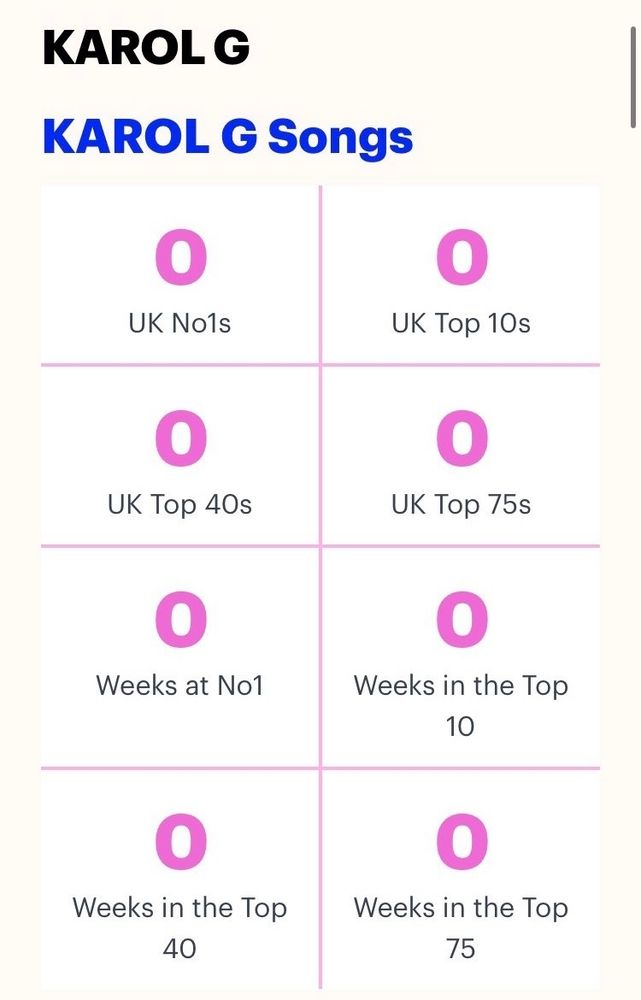Click the page scrollbar thumb
Viewport: 641px width, 1000px height.
[x=633, y=77]
